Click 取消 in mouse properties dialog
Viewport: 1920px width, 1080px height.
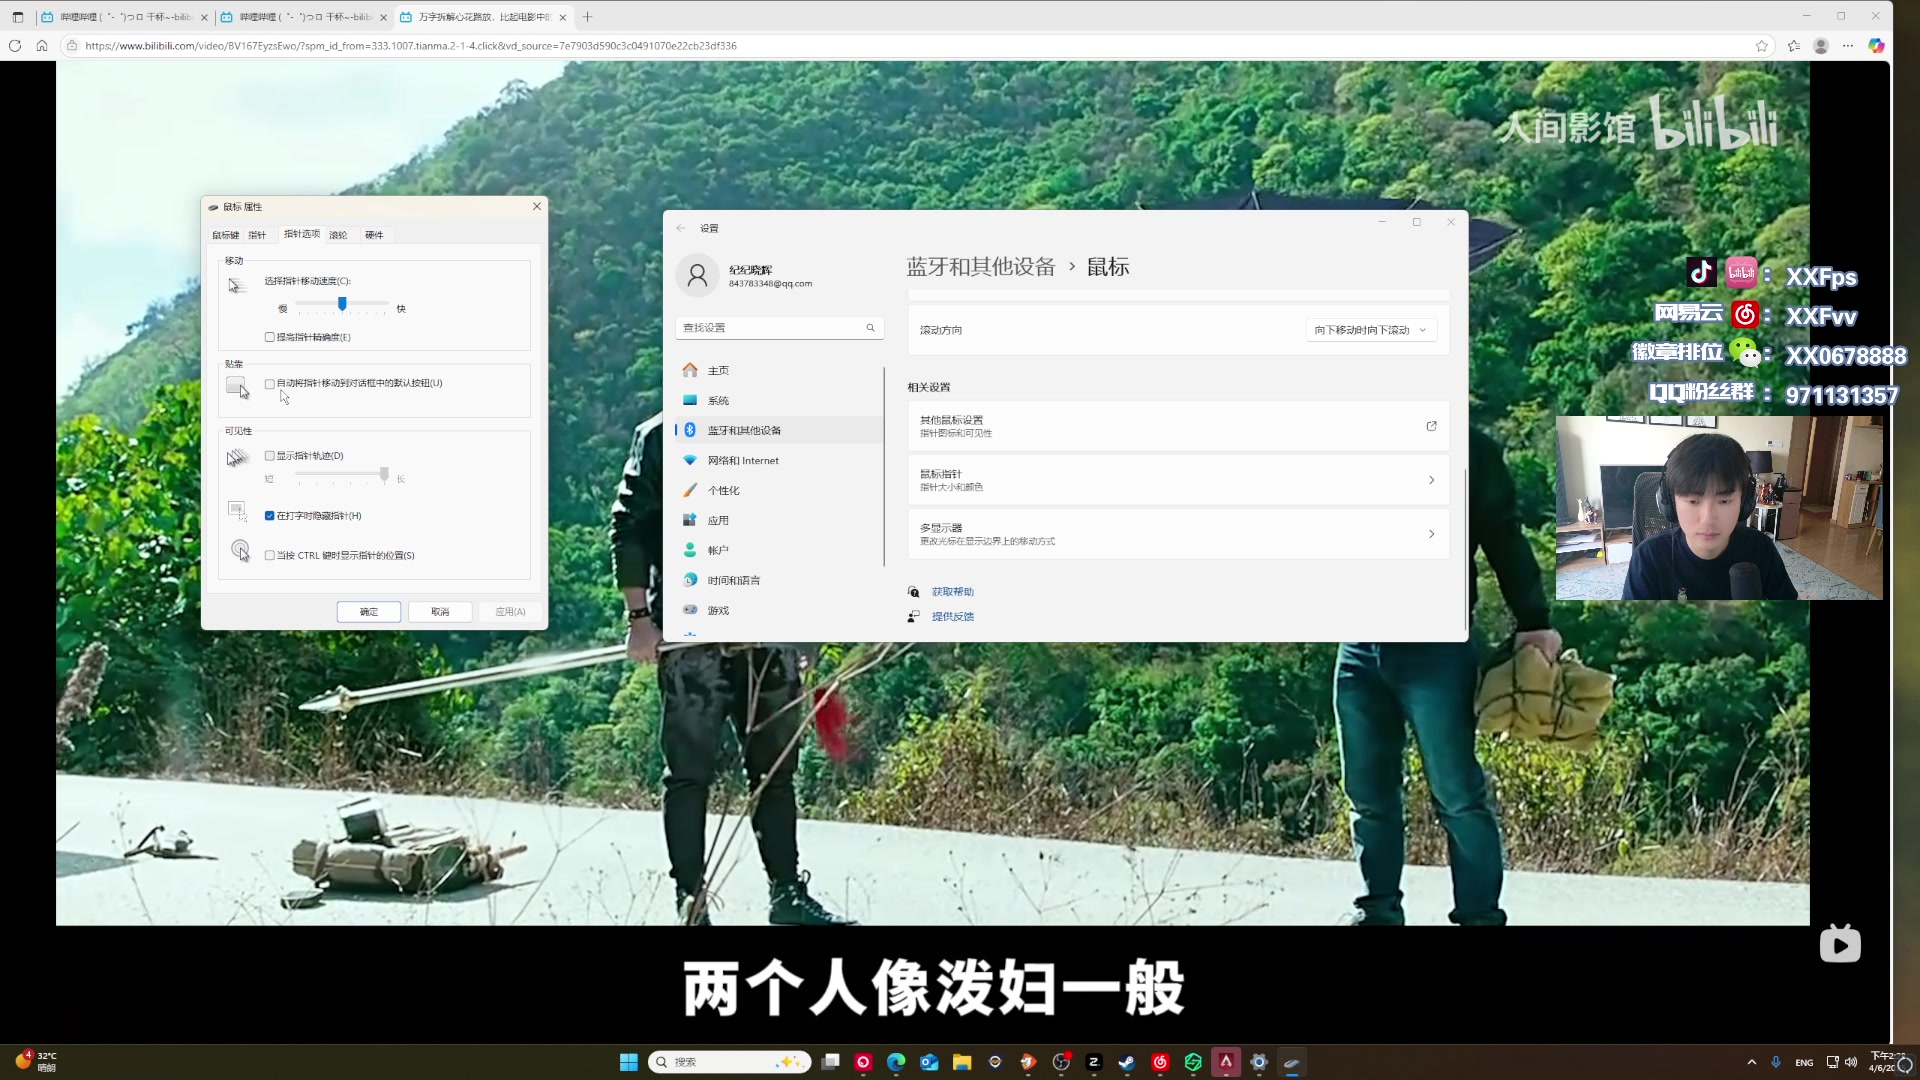(440, 612)
